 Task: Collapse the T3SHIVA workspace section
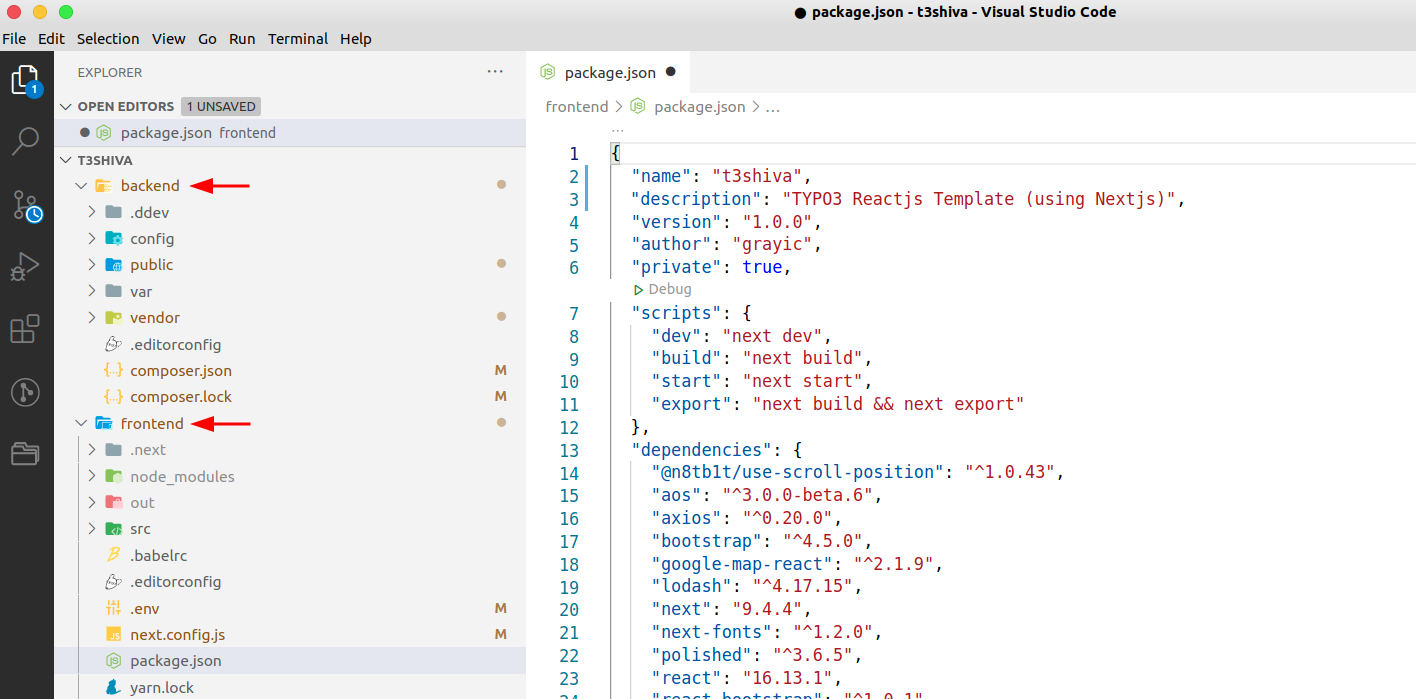pos(66,160)
